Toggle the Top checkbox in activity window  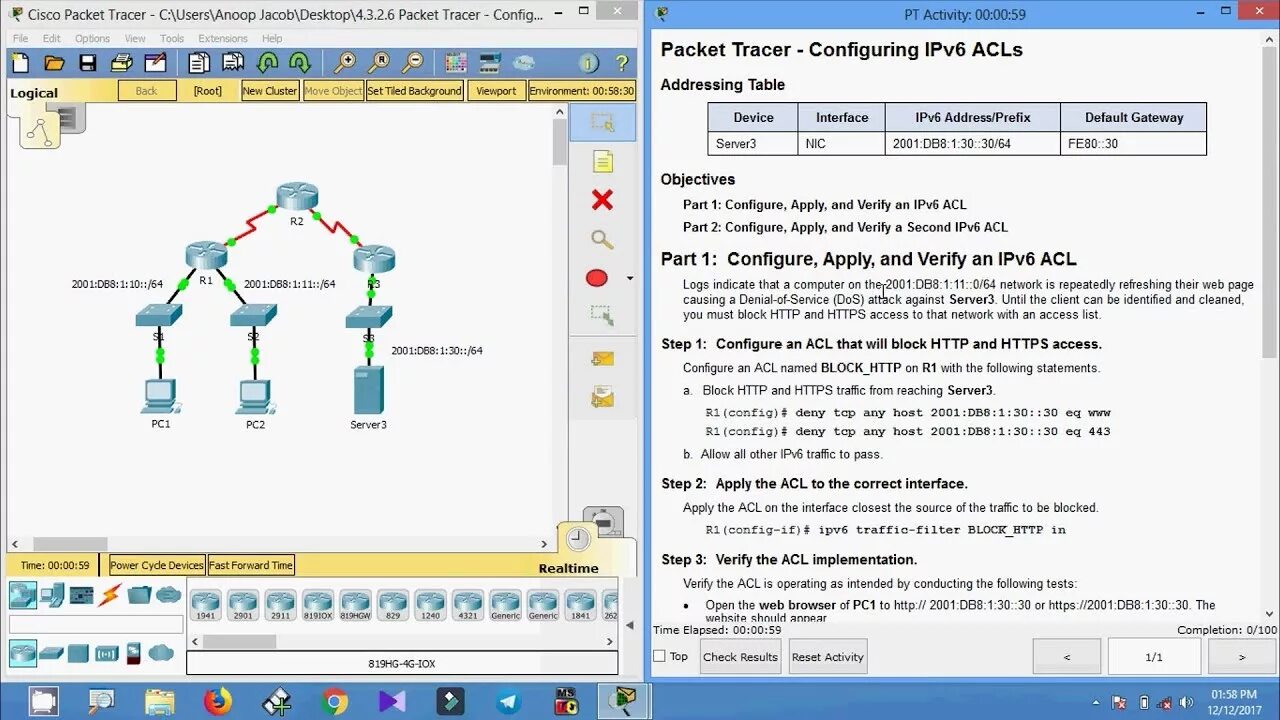coord(659,656)
